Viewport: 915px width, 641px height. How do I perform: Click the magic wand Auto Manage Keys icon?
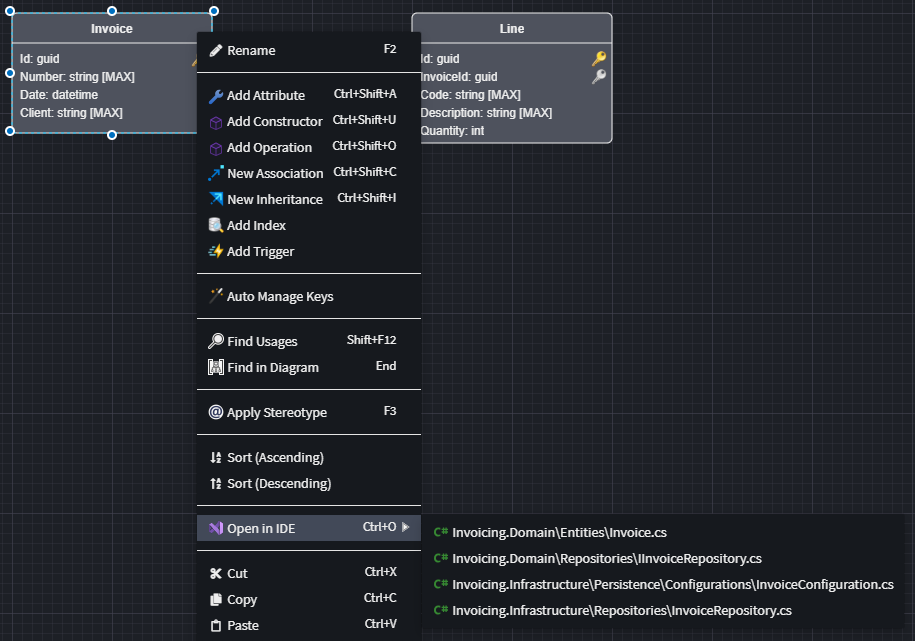click(215, 296)
